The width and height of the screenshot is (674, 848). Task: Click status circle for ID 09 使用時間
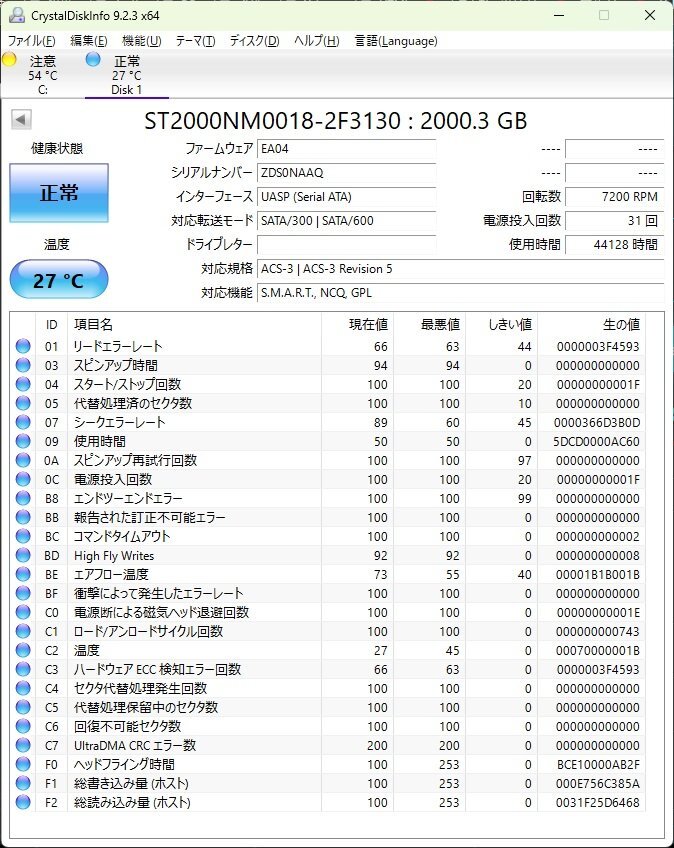(23, 441)
